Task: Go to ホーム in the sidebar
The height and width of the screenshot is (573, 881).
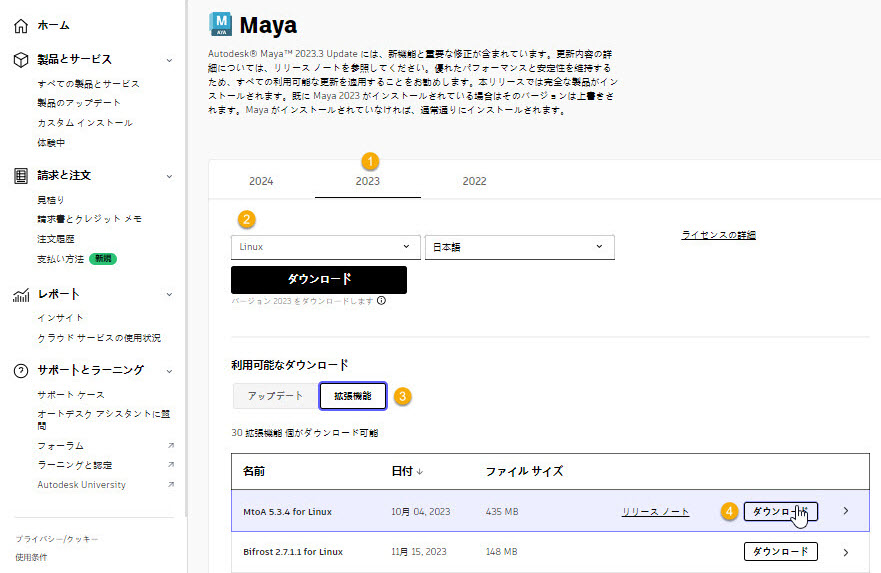Action: (53, 25)
